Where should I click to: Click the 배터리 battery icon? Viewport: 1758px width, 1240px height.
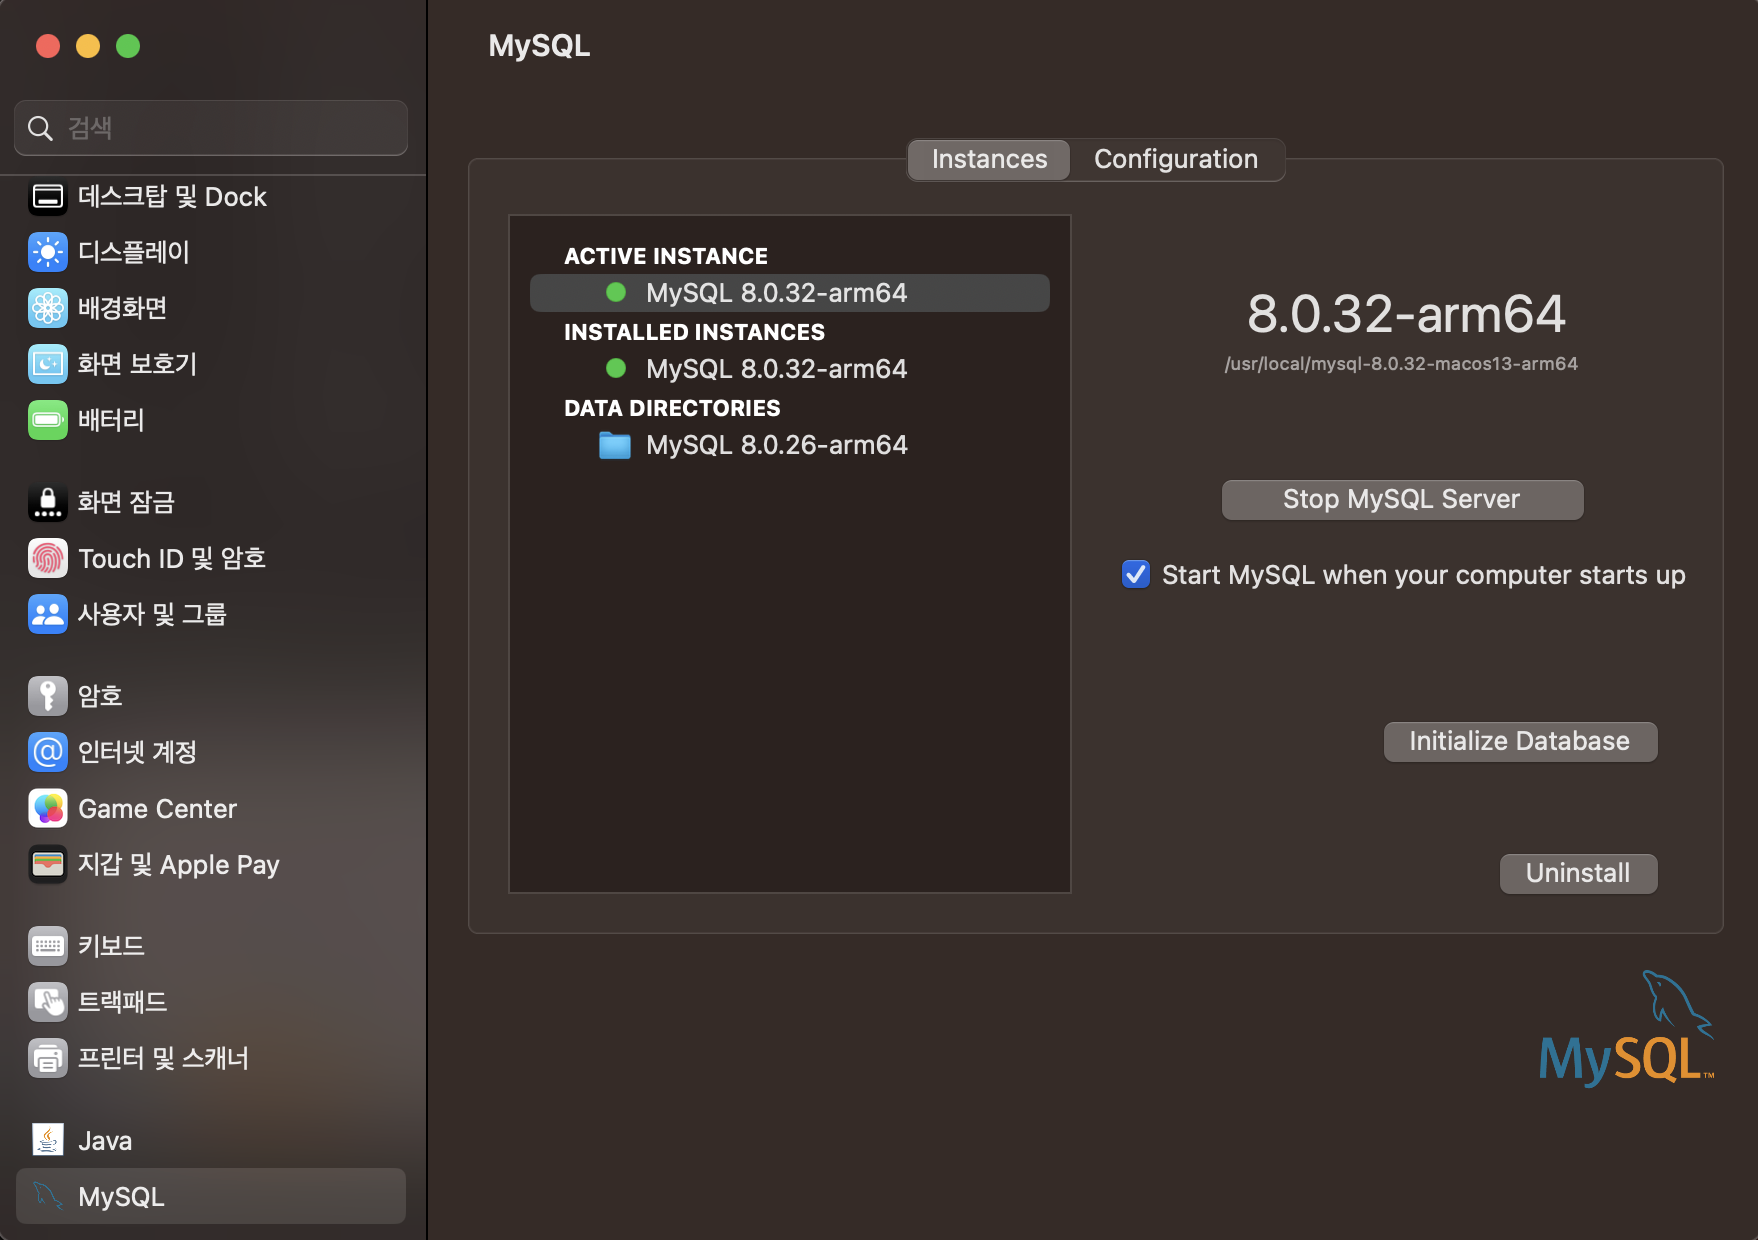coord(48,420)
